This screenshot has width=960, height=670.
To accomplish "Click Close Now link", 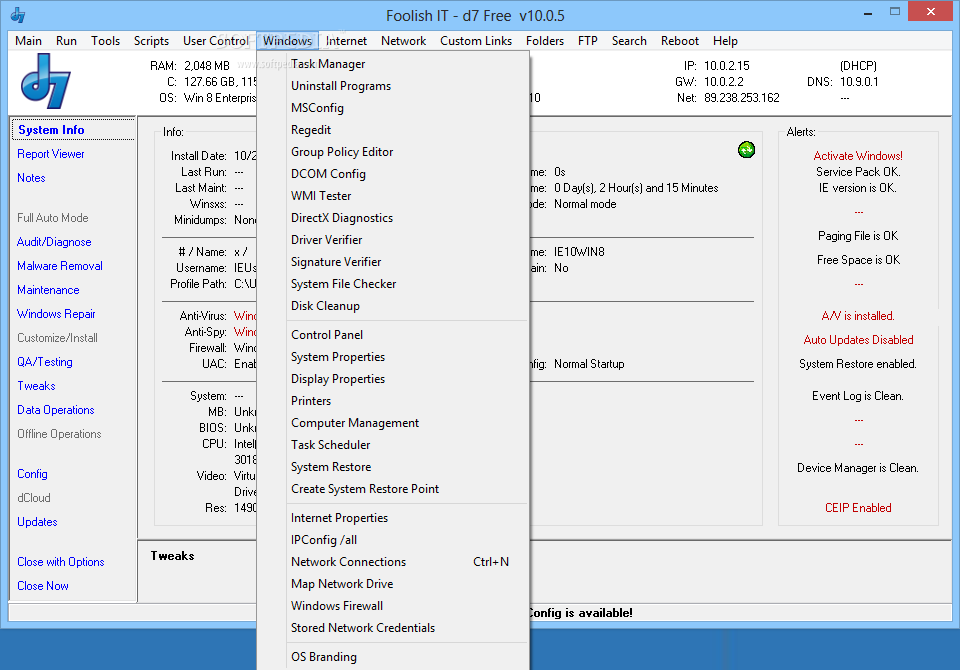I will 42,585.
